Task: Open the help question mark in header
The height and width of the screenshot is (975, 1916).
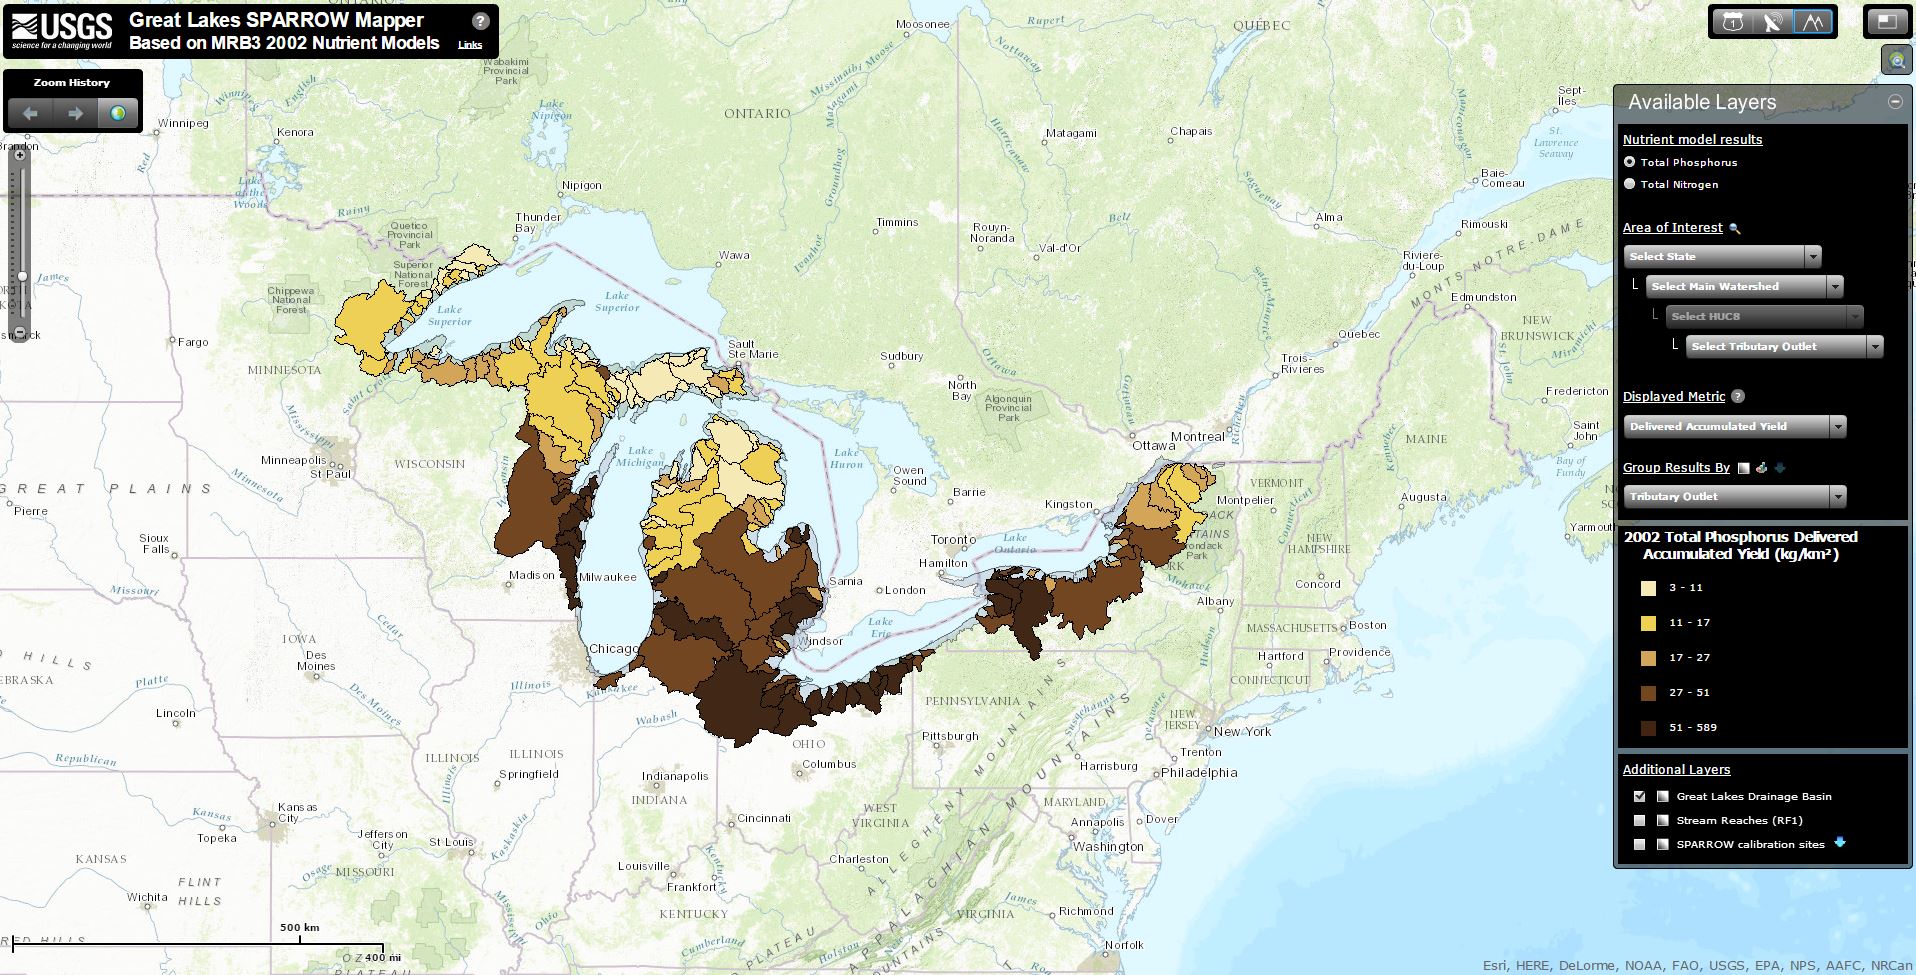Action: tap(480, 21)
